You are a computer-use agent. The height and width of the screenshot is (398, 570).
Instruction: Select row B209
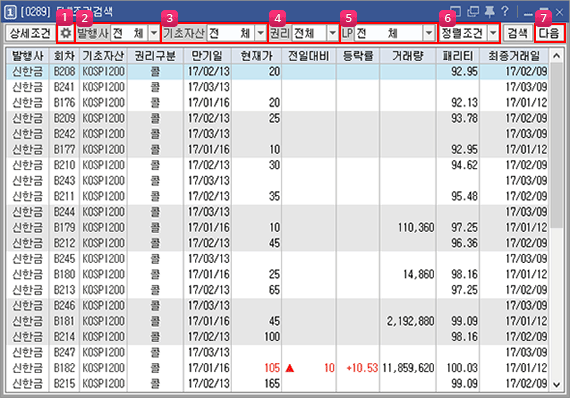(277, 118)
